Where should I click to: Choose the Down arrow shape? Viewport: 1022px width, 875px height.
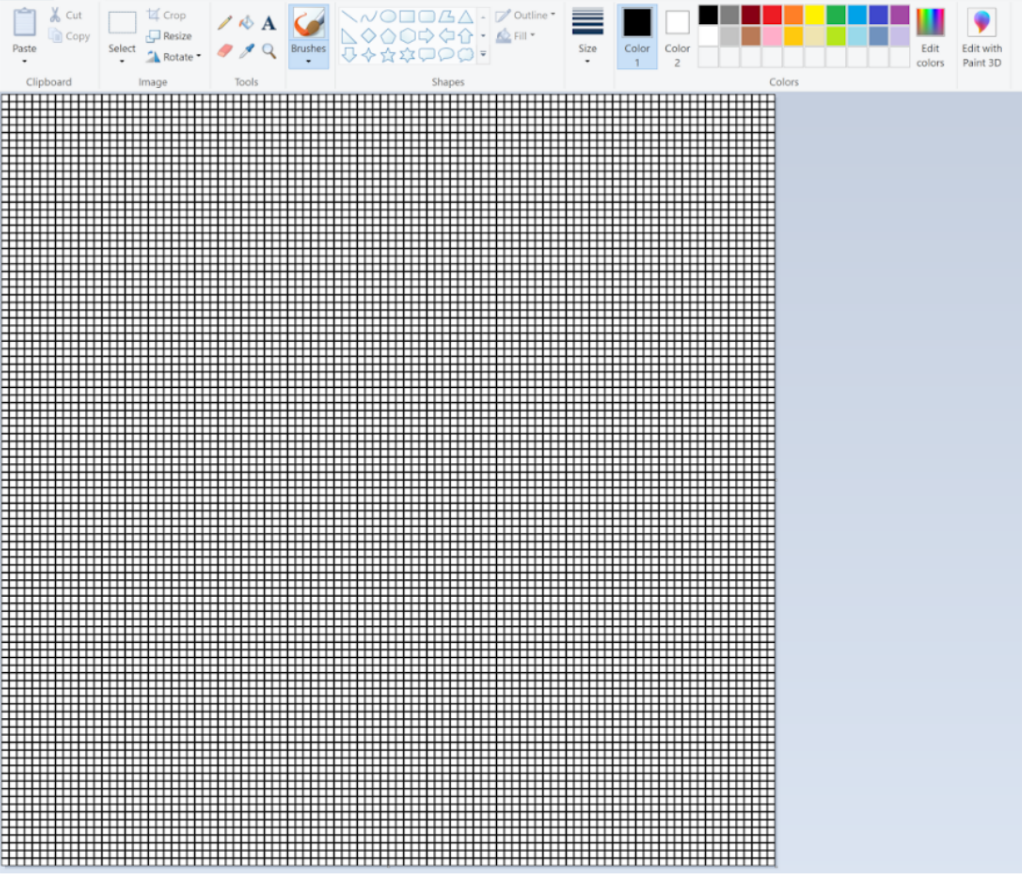point(349,55)
